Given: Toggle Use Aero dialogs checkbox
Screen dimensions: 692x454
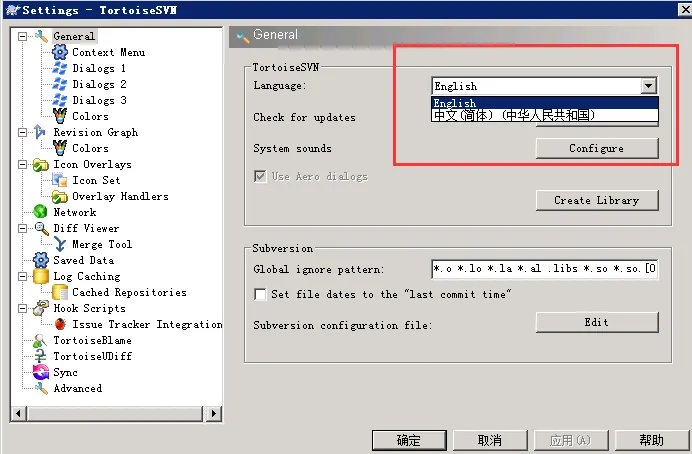Looking at the screenshot, I should (x=260, y=176).
